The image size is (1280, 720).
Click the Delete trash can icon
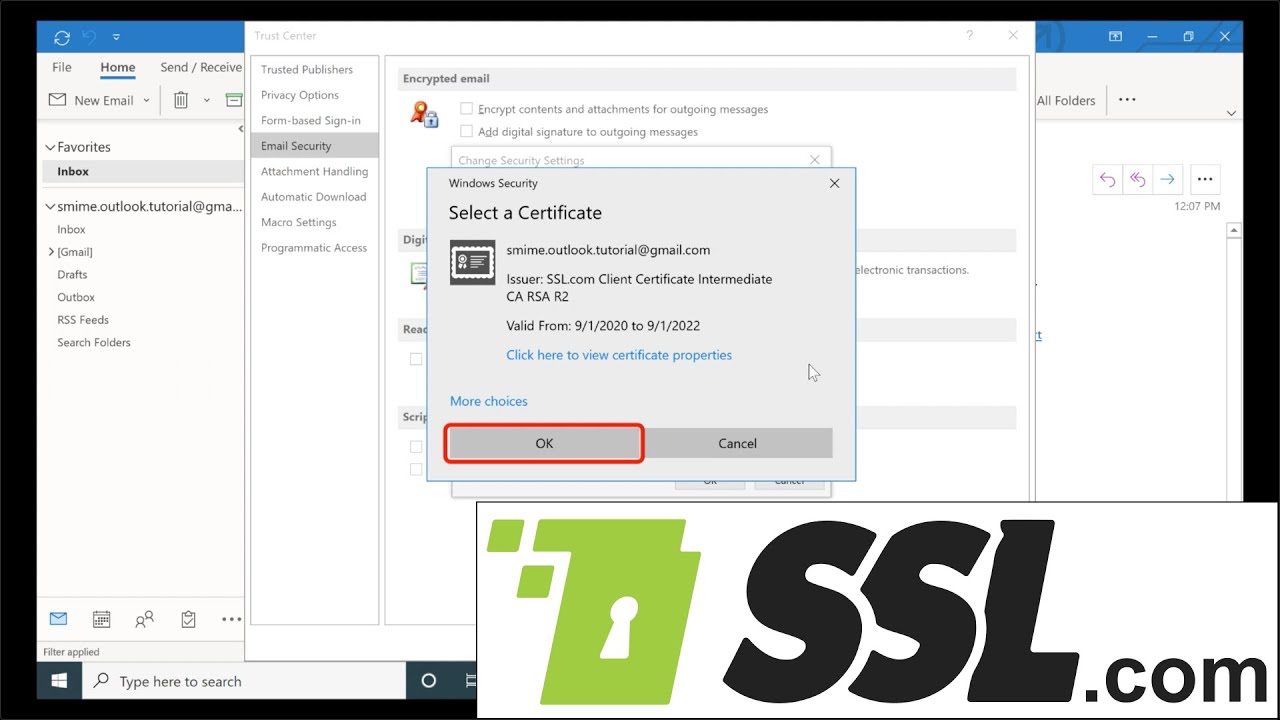pos(181,100)
